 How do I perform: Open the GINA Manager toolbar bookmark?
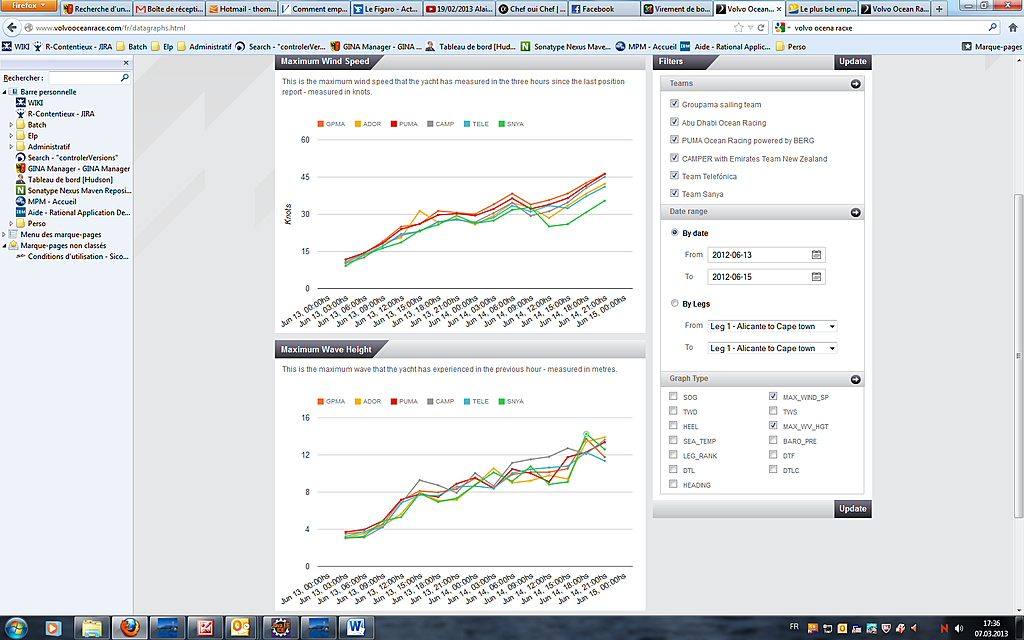pyautogui.click(x=376, y=46)
